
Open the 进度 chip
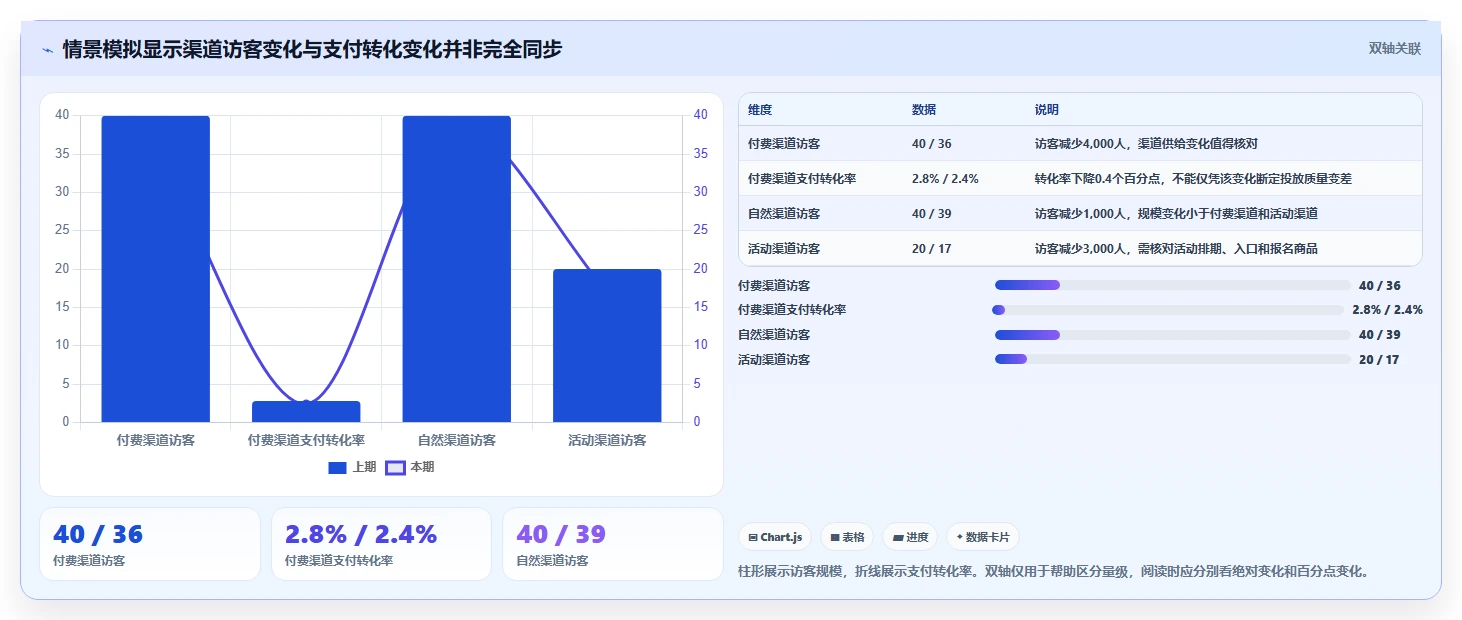[x=910, y=537]
